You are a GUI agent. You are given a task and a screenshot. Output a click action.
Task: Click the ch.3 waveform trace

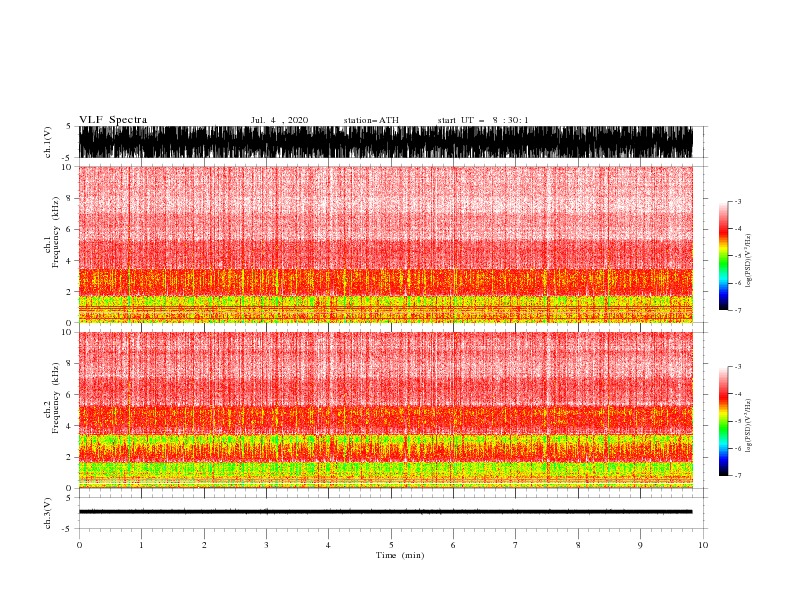coord(386,512)
